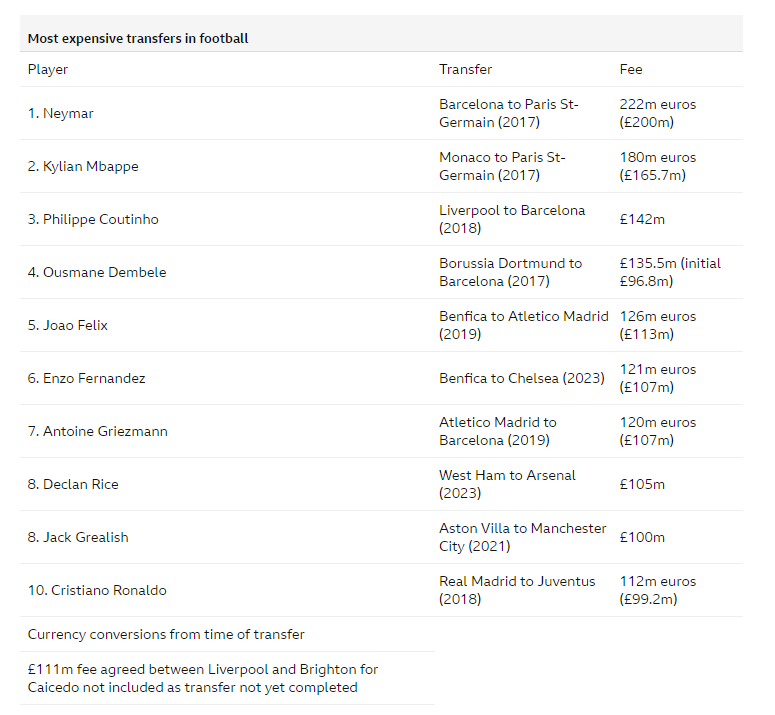The image size is (775, 715).
Task: Click the table title 'Most expensive transfers in football'
Action: pyautogui.click(x=138, y=39)
